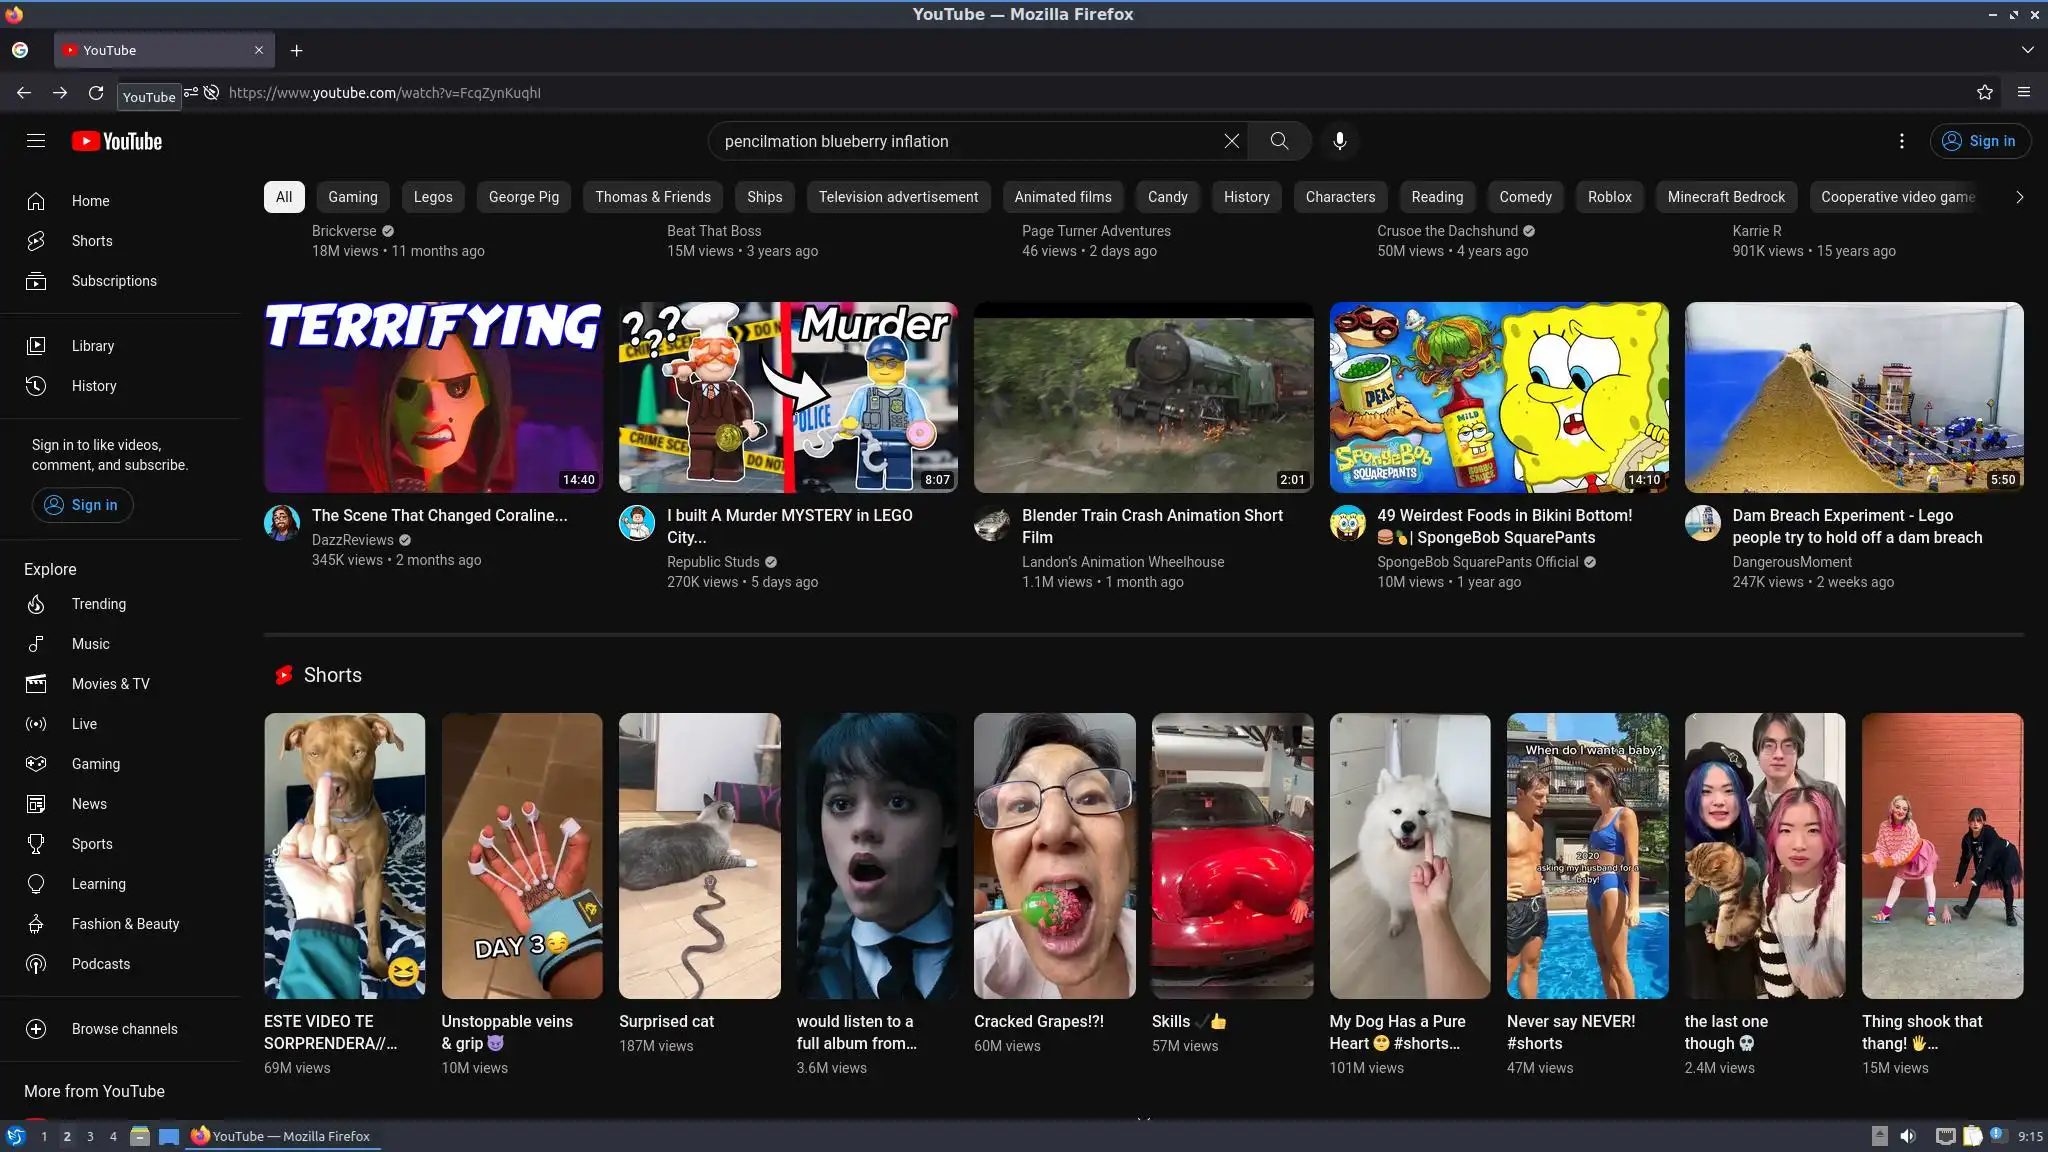
Task: Click the search magnifier button
Action: click(1279, 141)
